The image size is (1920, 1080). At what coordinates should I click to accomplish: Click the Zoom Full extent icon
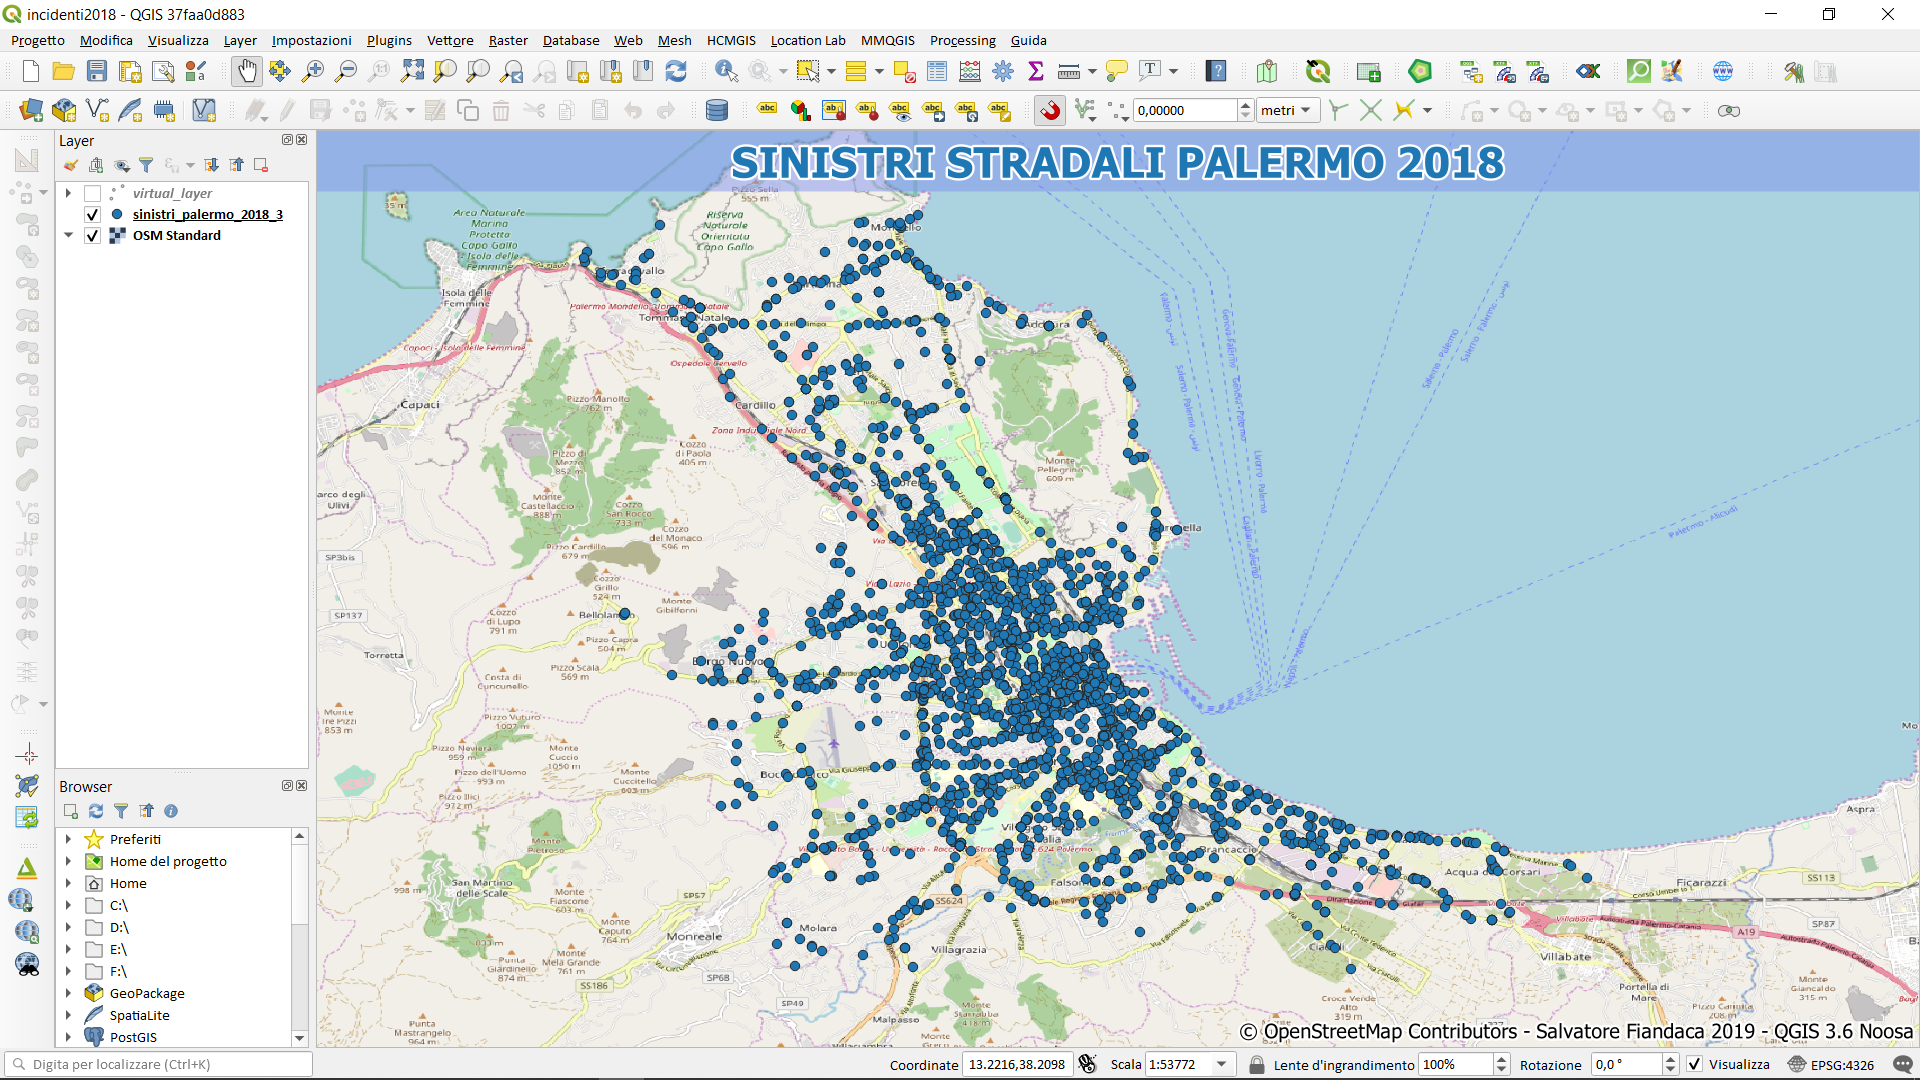tap(412, 71)
